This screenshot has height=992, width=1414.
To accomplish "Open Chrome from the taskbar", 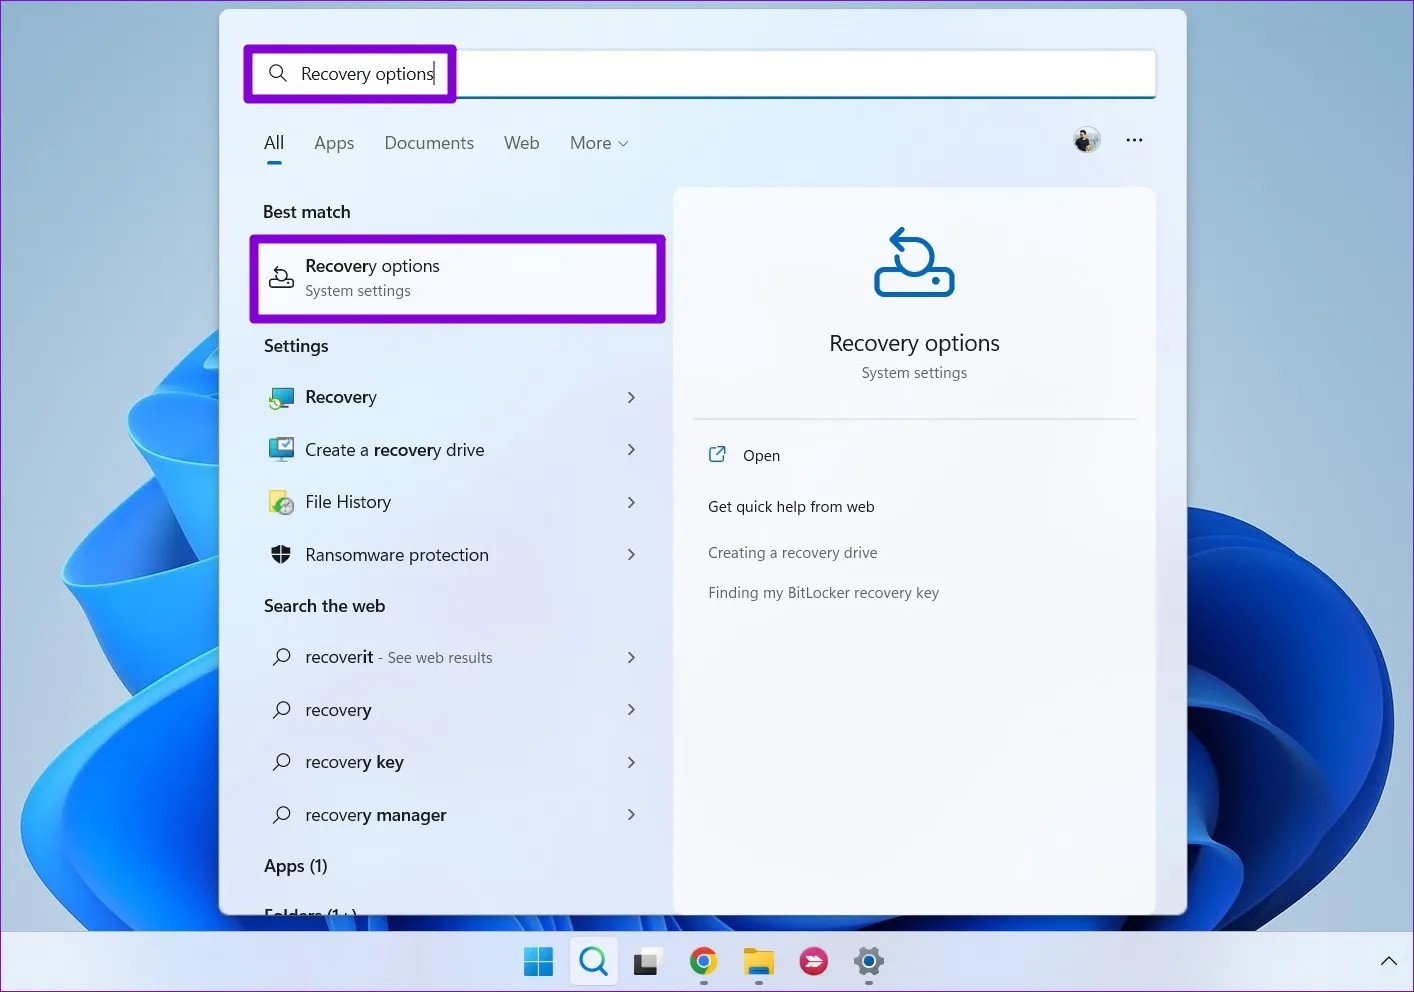I will point(703,961).
